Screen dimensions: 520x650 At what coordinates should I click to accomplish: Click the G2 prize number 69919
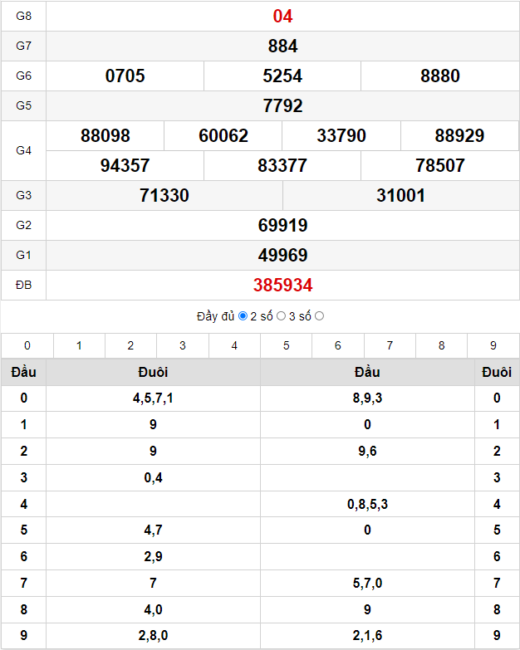point(283,226)
